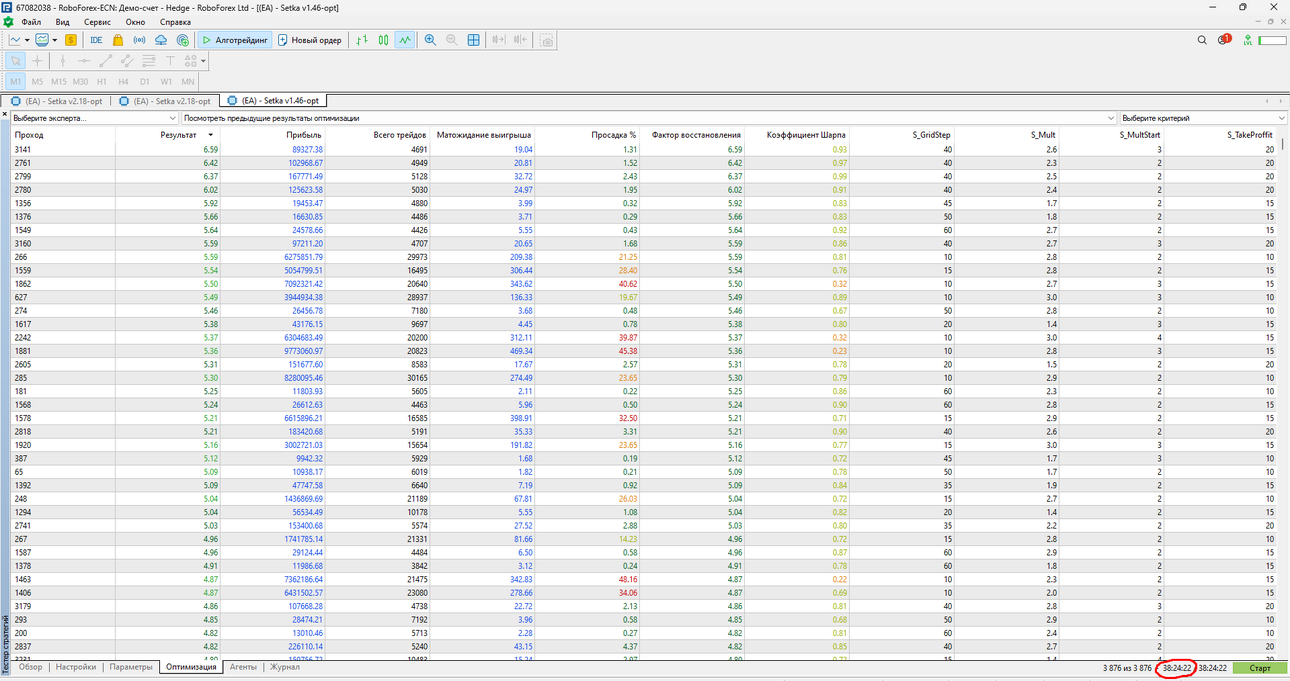Click the Новый ордер button
The width and height of the screenshot is (1290, 681).
[x=310, y=40]
